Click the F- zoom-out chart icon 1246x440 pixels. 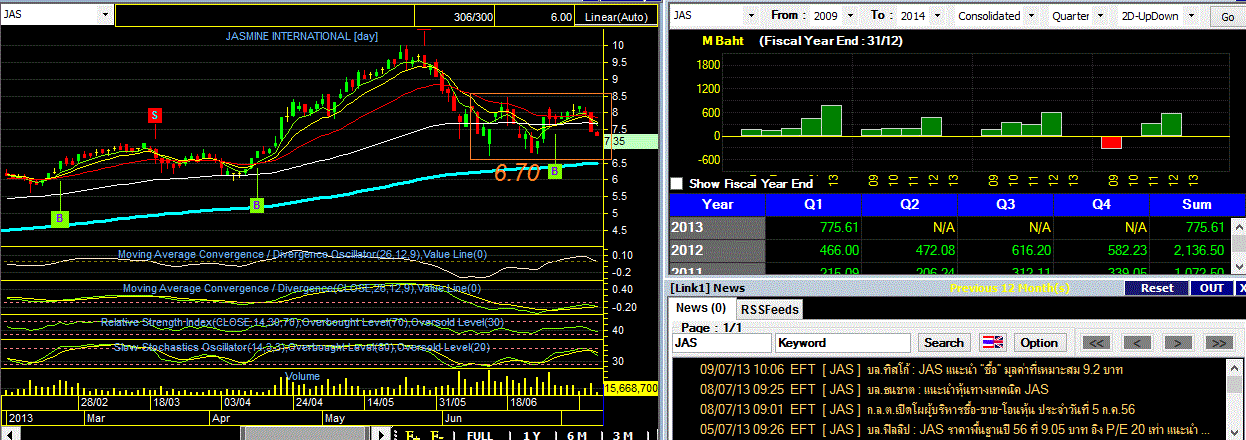(437, 435)
